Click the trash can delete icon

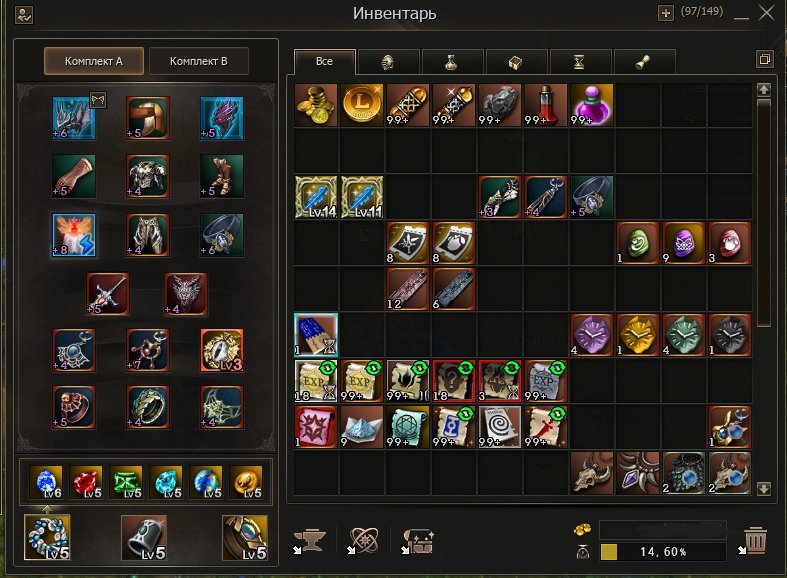tap(753, 540)
